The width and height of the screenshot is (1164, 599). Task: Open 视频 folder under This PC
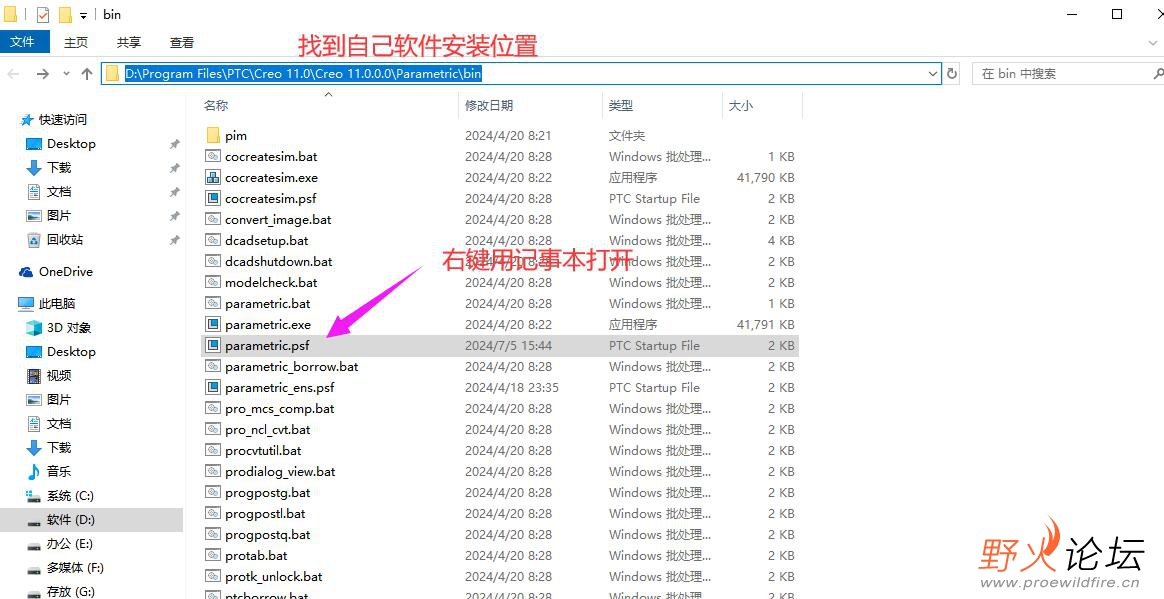[x=59, y=376]
